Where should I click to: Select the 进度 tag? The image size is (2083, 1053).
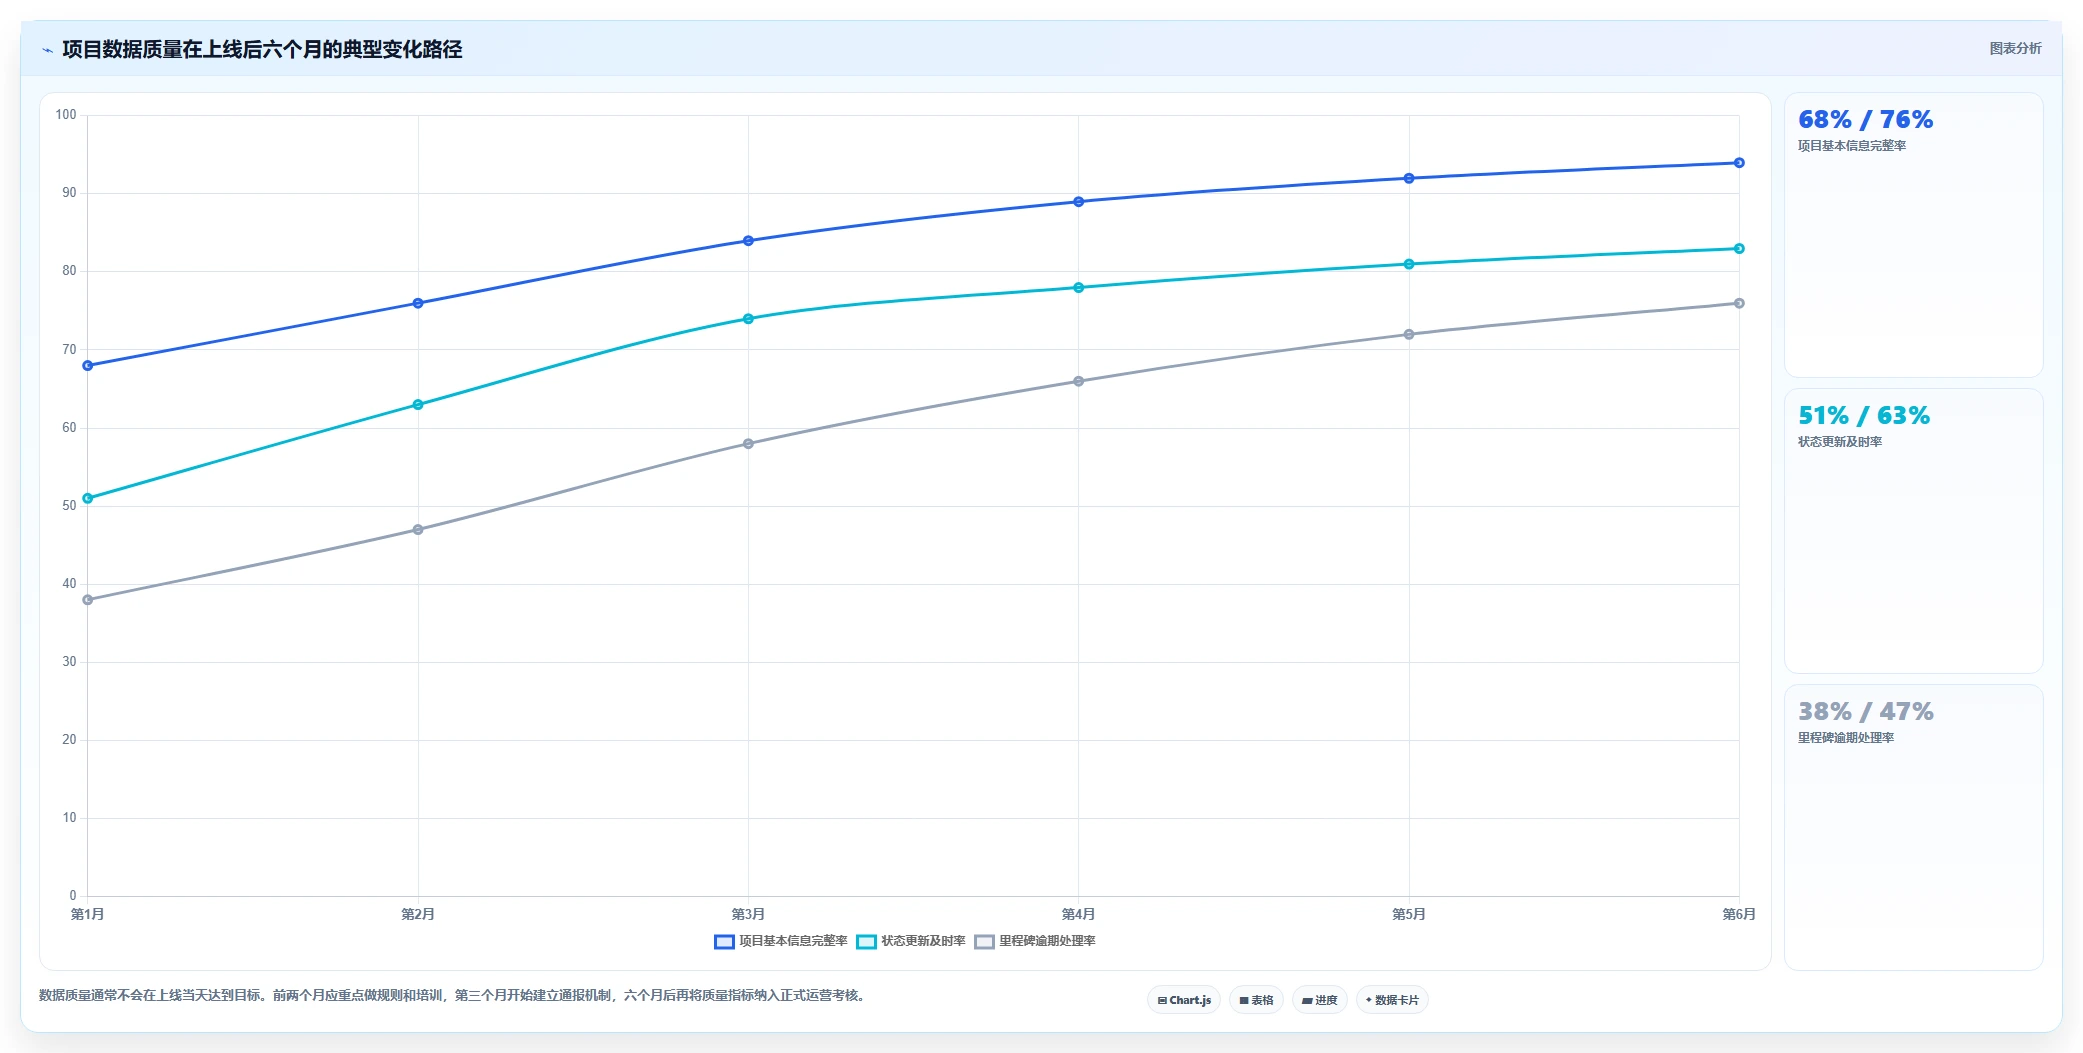pyautogui.click(x=1320, y=1000)
